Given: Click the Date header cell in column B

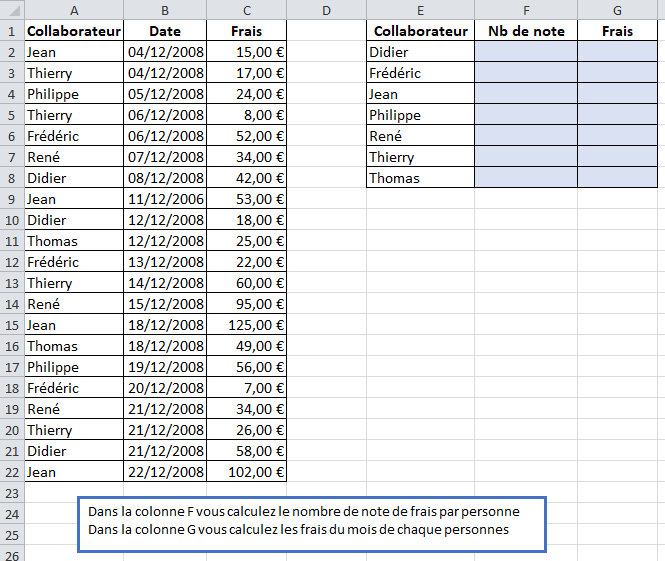Looking at the screenshot, I should (165, 31).
